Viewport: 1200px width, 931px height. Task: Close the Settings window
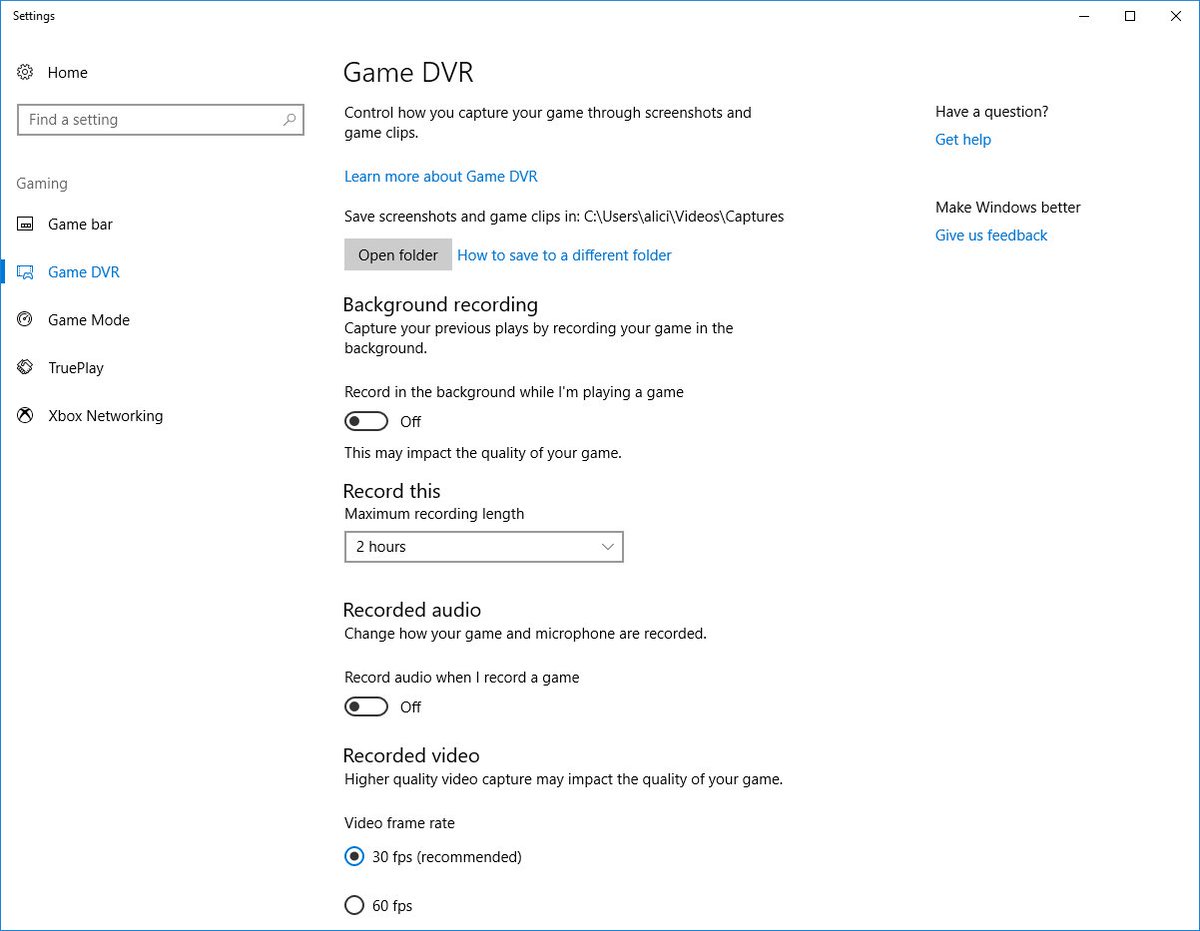tap(1176, 16)
